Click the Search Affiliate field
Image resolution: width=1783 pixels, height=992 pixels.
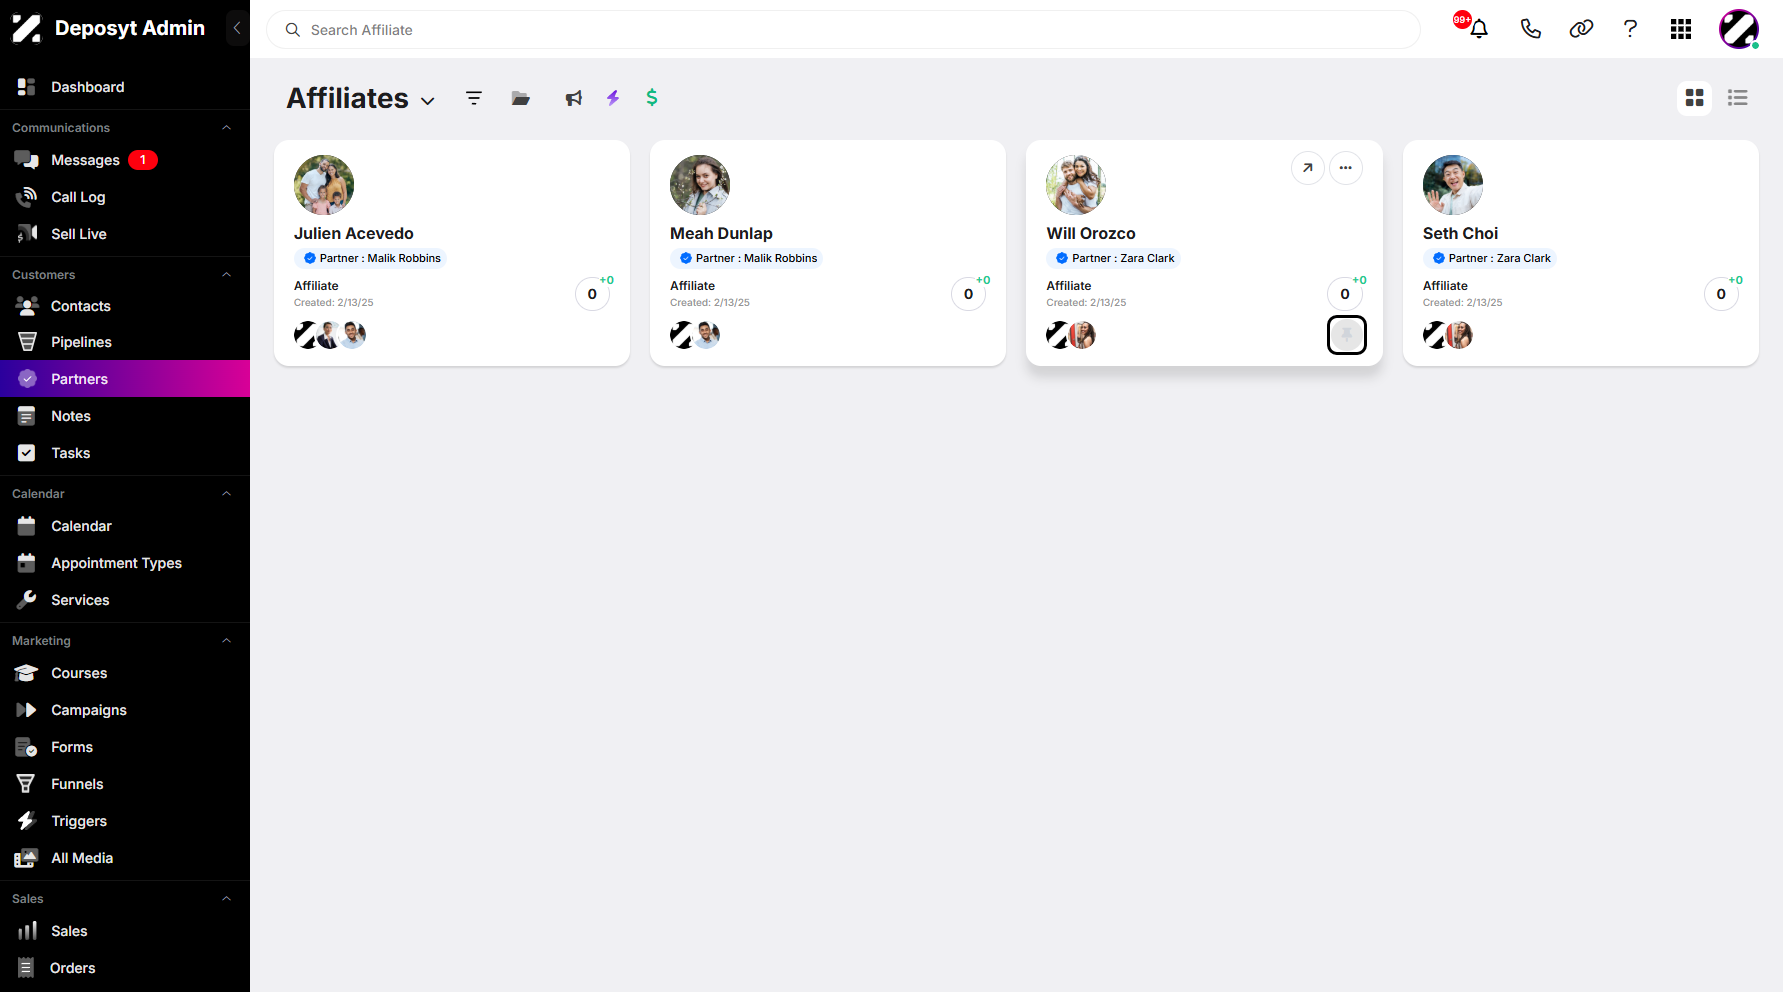click(843, 30)
